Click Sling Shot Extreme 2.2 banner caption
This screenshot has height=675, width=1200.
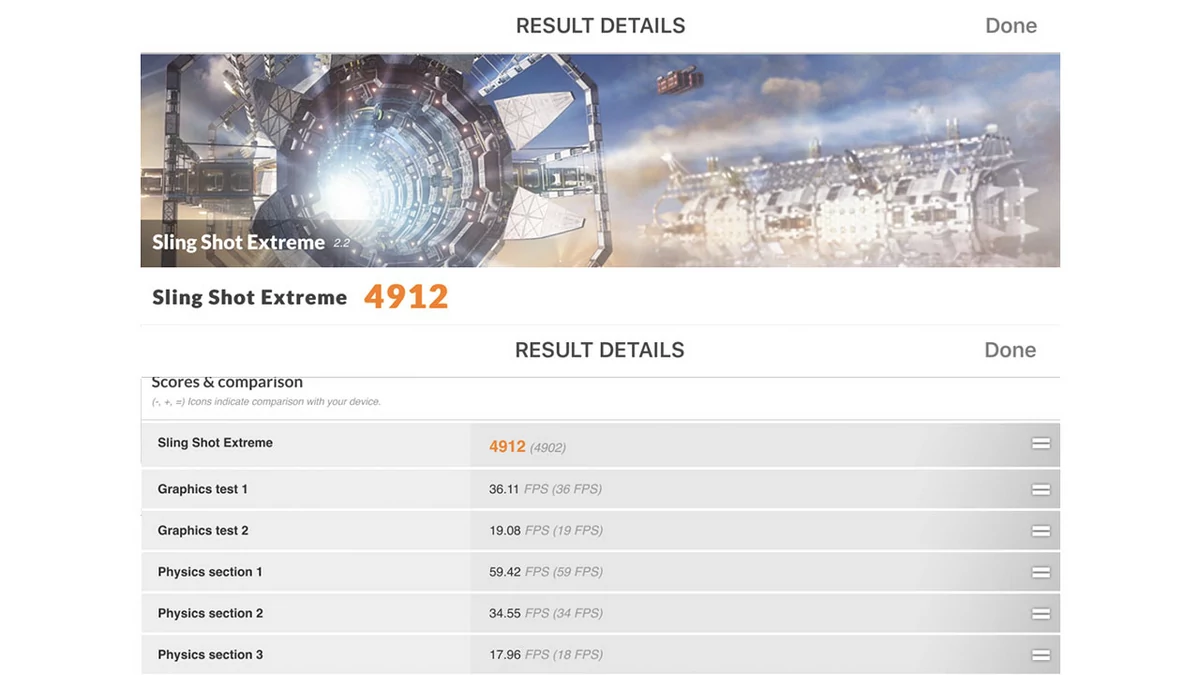(x=251, y=243)
